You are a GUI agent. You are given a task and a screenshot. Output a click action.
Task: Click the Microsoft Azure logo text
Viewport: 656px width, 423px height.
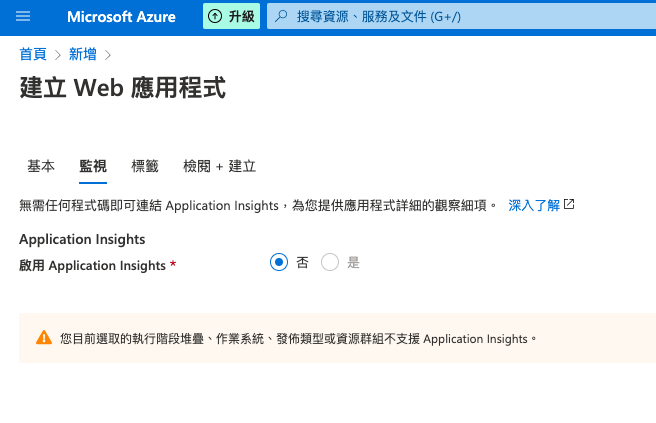[121, 17]
